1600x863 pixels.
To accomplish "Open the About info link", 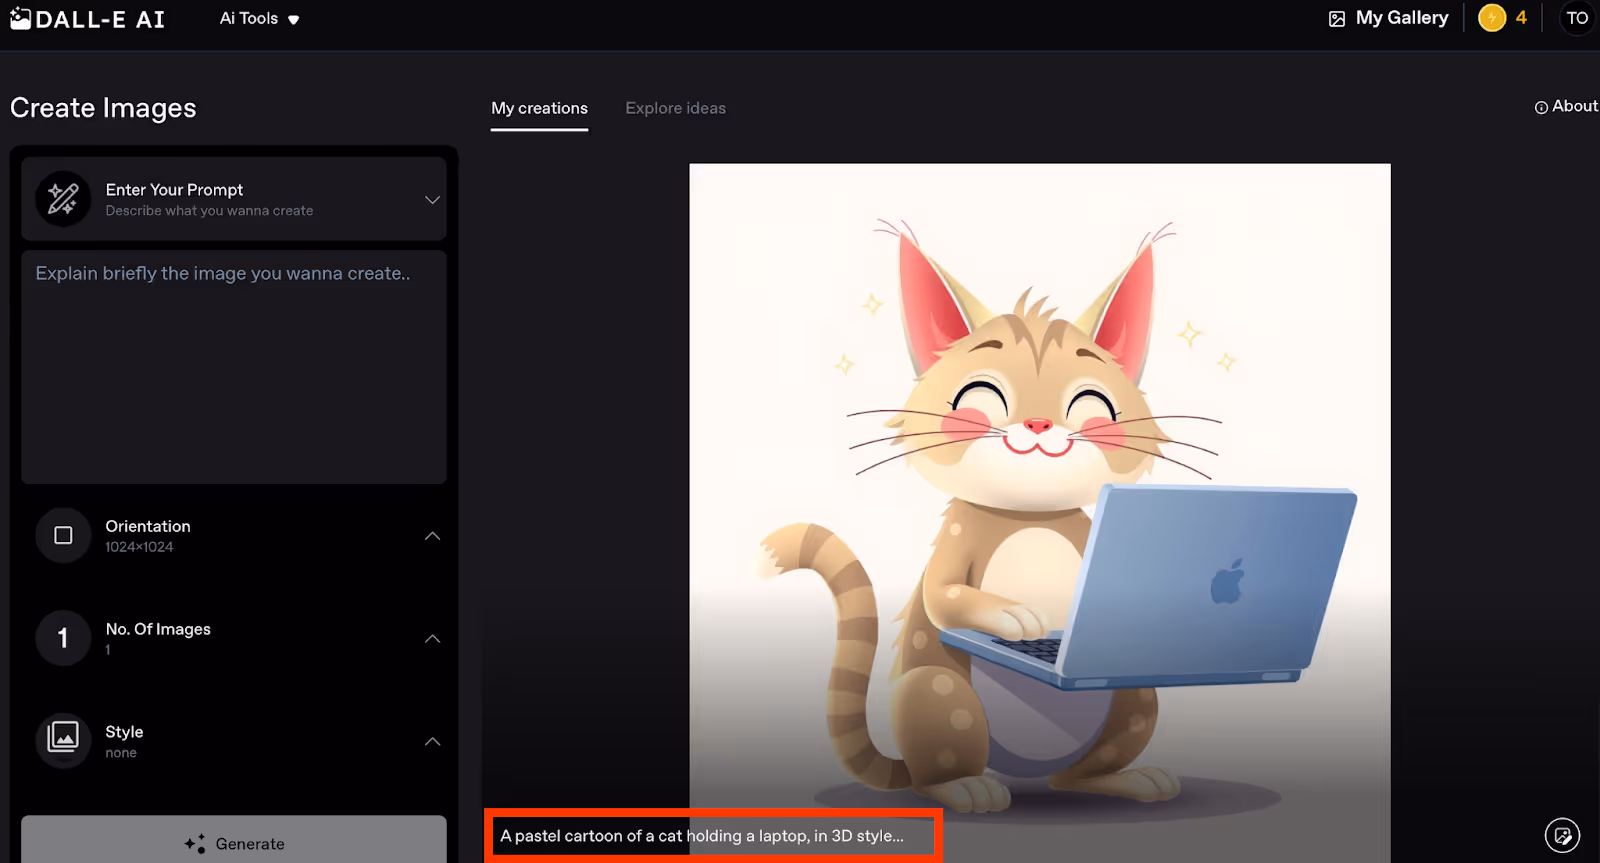I will [1566, 106].
